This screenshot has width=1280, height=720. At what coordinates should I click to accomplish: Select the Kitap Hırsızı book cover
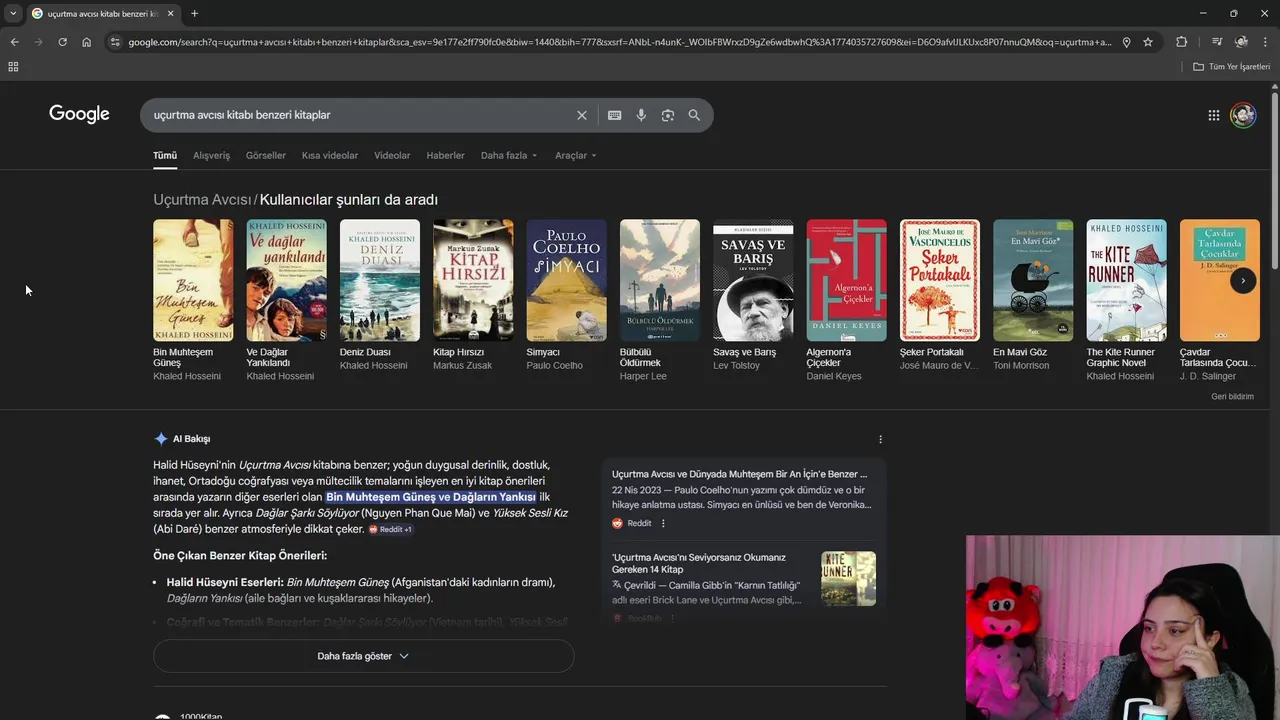[473, 281]
